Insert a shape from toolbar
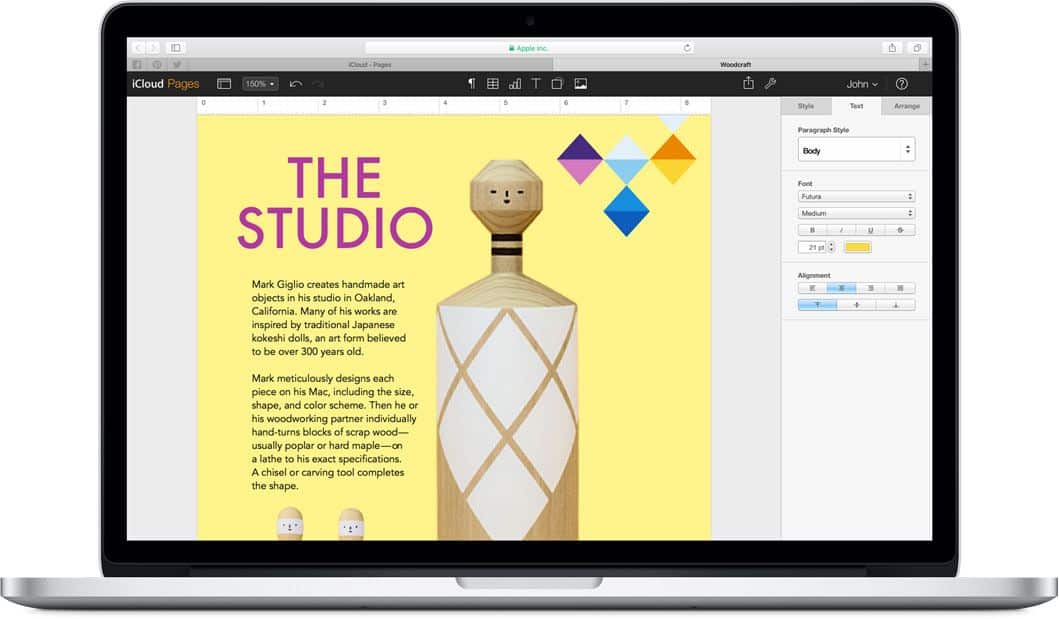Viewport: 1059px width, 619px height. 557,83
